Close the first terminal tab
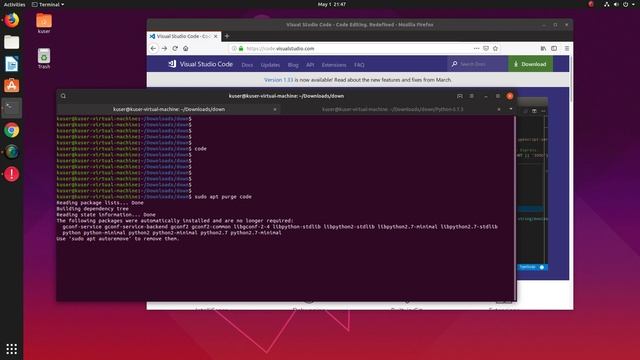 click(275, 109)
